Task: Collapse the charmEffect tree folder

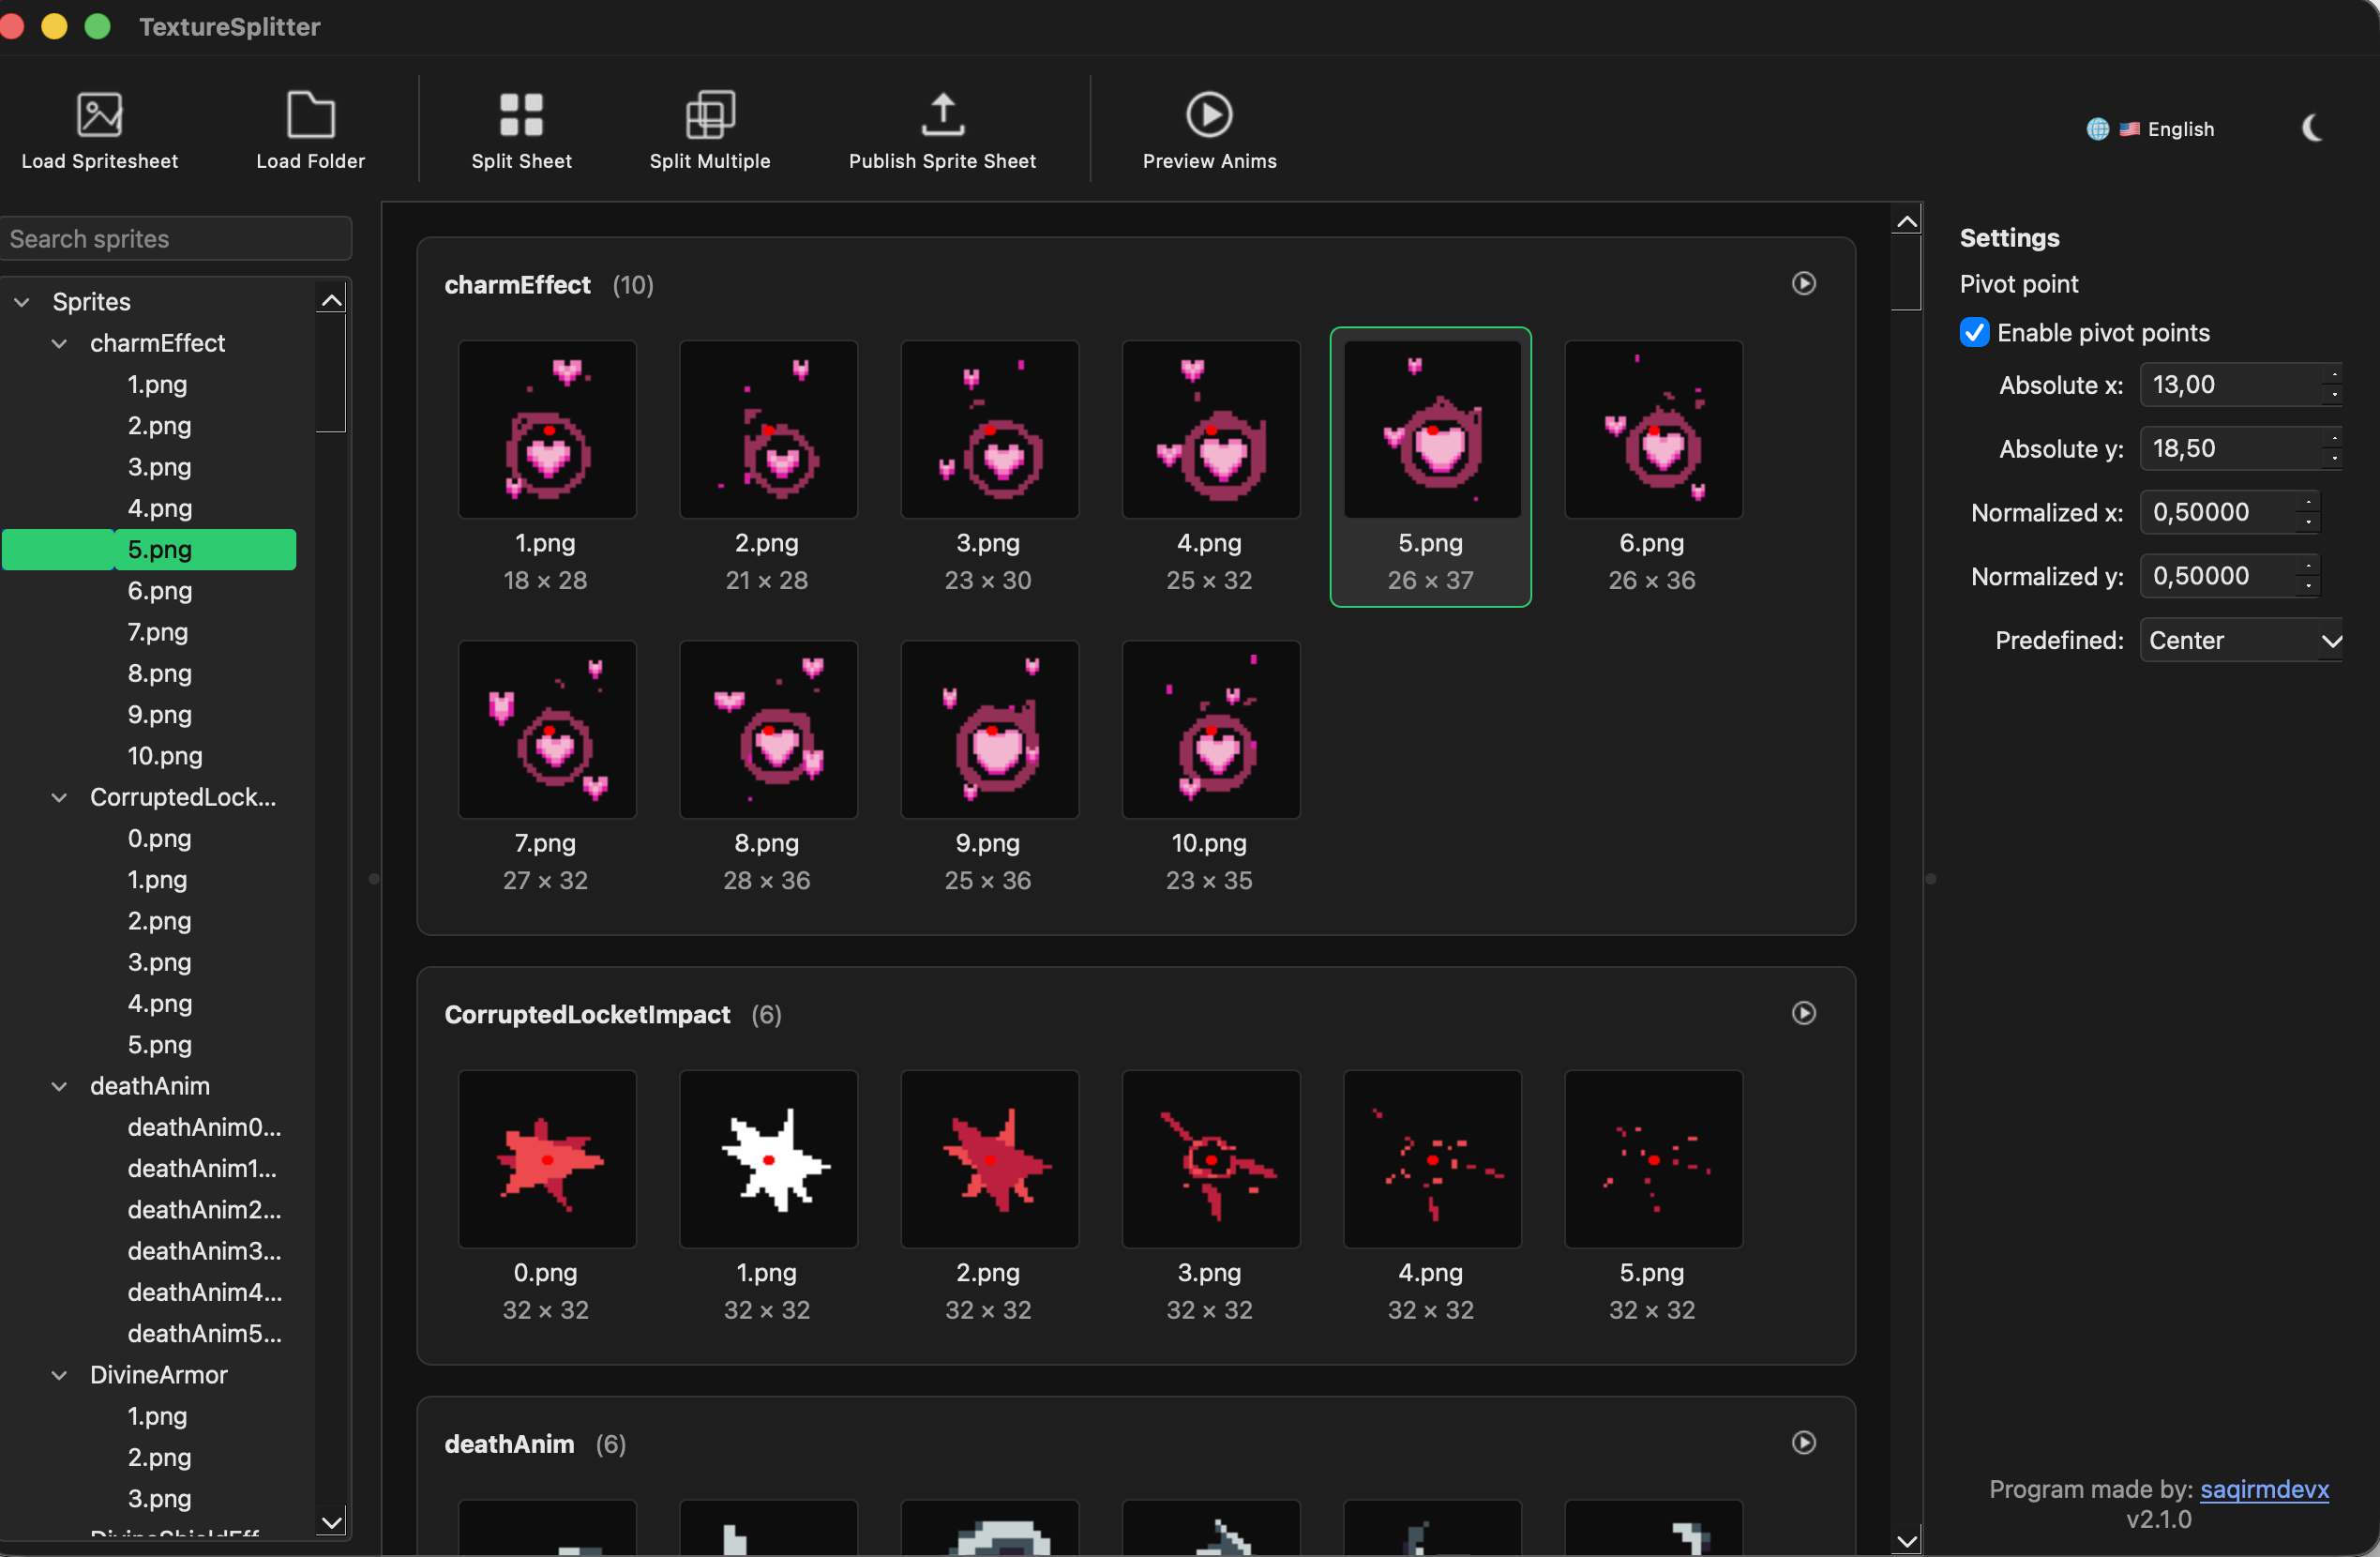Action: pyautogui.click(x=59, y=343)
